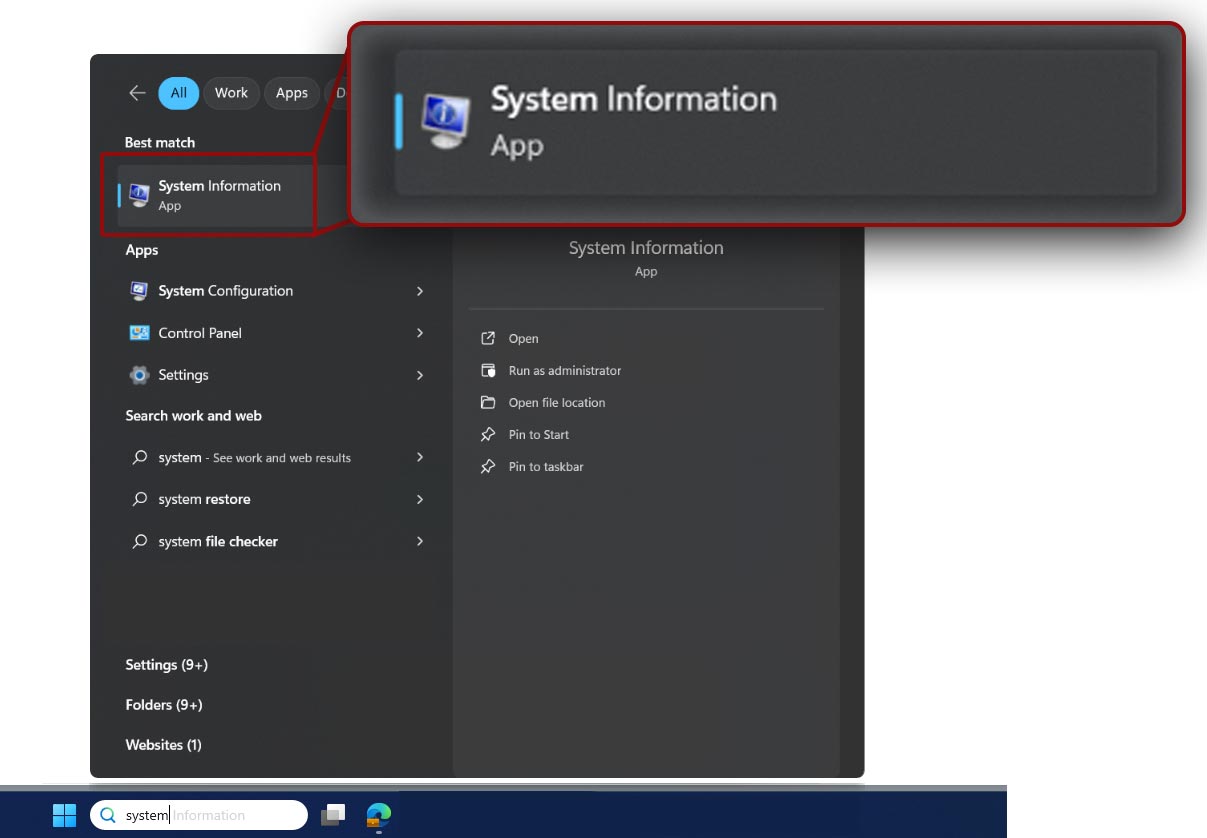
Task: Expand 'system restore' chevron
Action: pos(420,499)
